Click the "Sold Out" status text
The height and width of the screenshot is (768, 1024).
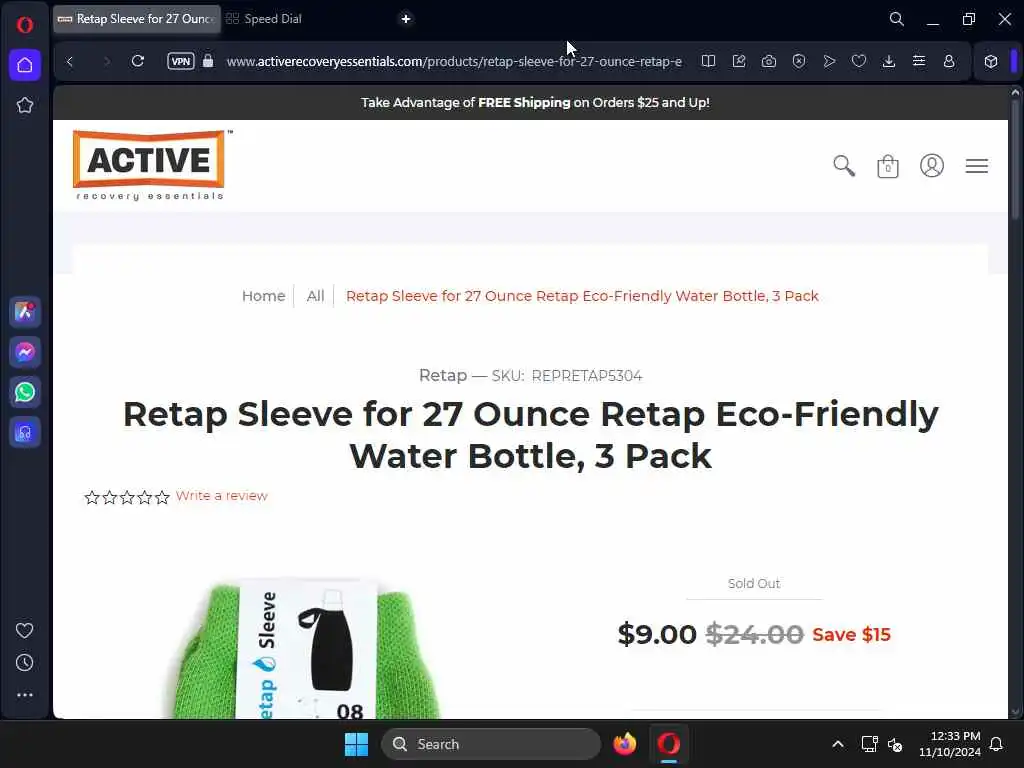click(x=754, y=583)
